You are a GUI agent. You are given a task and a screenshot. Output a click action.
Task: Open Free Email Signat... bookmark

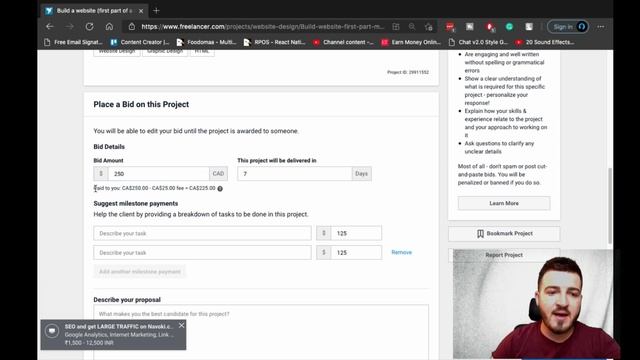coord(73,42)
